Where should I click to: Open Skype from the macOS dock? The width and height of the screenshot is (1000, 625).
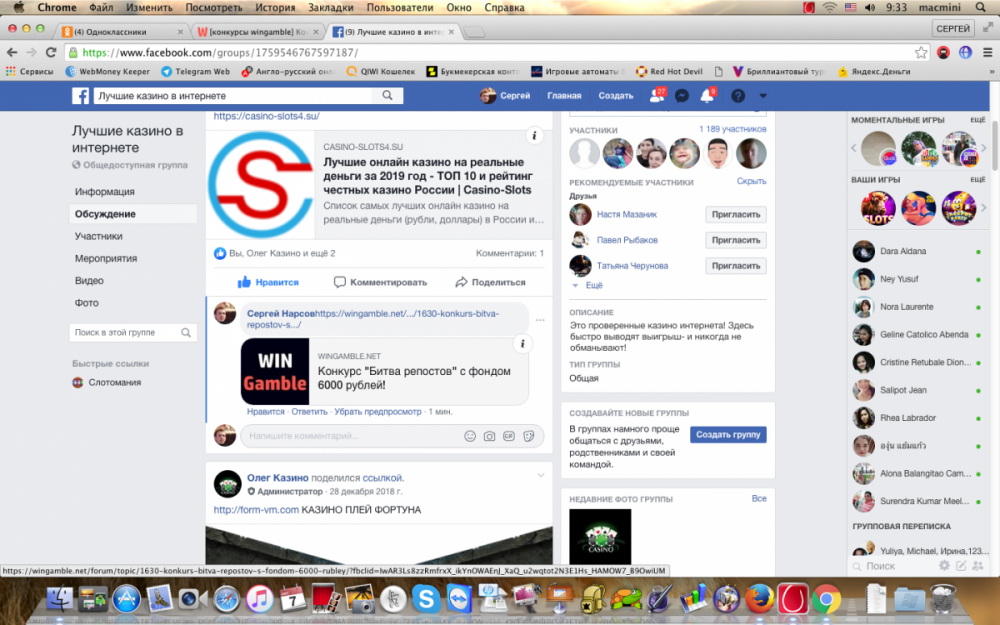coord(426,599)
